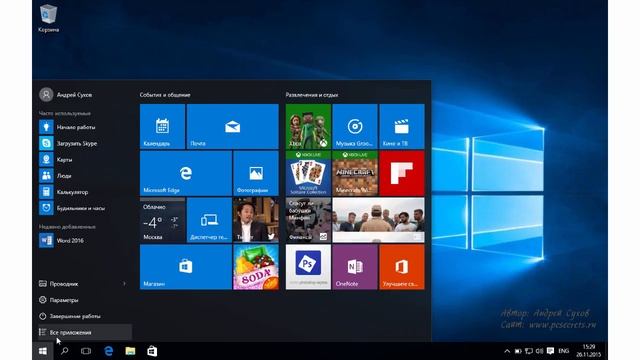Open the OneNote tile
This screenshot has height=360, width=640.
point(355,267)
